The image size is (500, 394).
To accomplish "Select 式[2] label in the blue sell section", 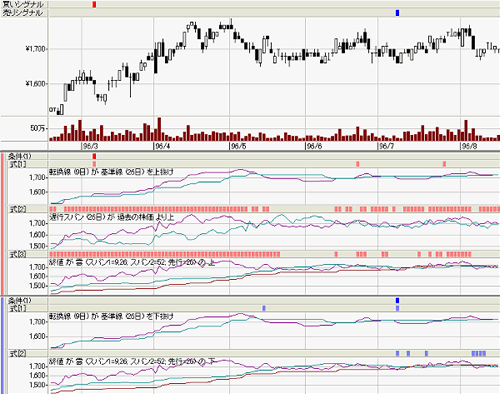I will coord(18,353).
